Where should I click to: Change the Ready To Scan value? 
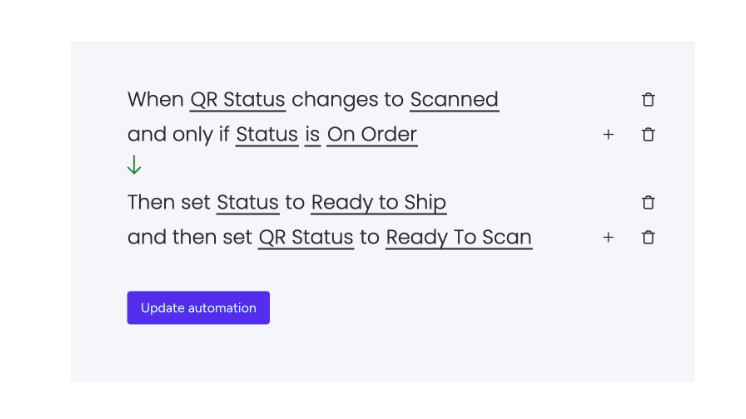459,237
